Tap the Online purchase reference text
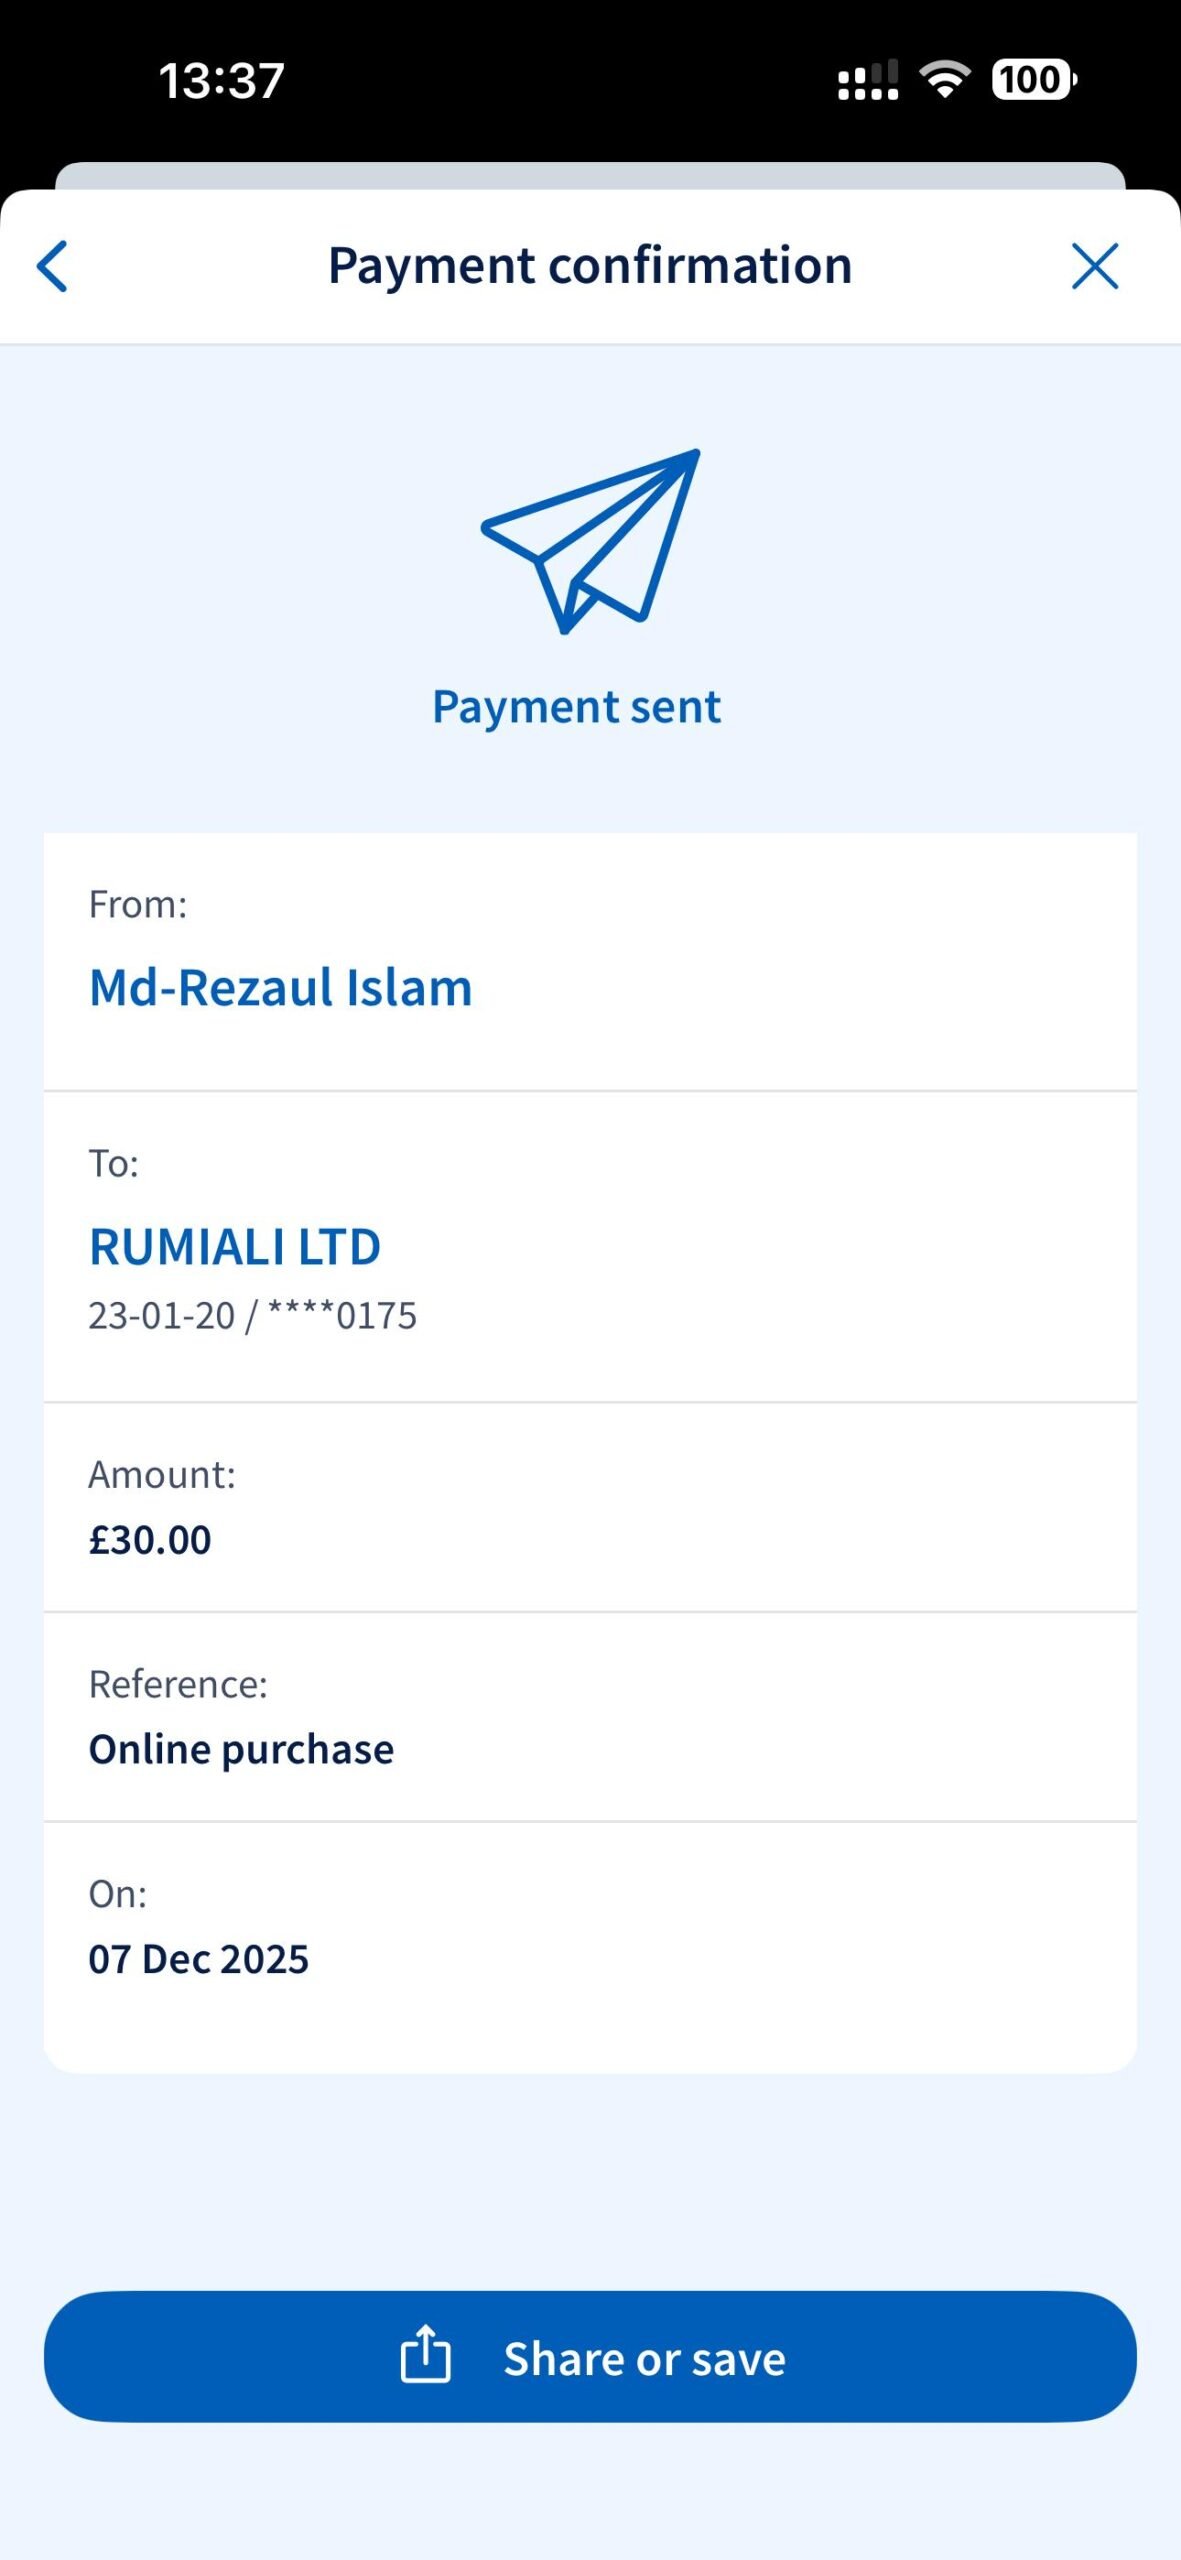Screen dimensions: 1181x2560 (x=241, y=1750)
